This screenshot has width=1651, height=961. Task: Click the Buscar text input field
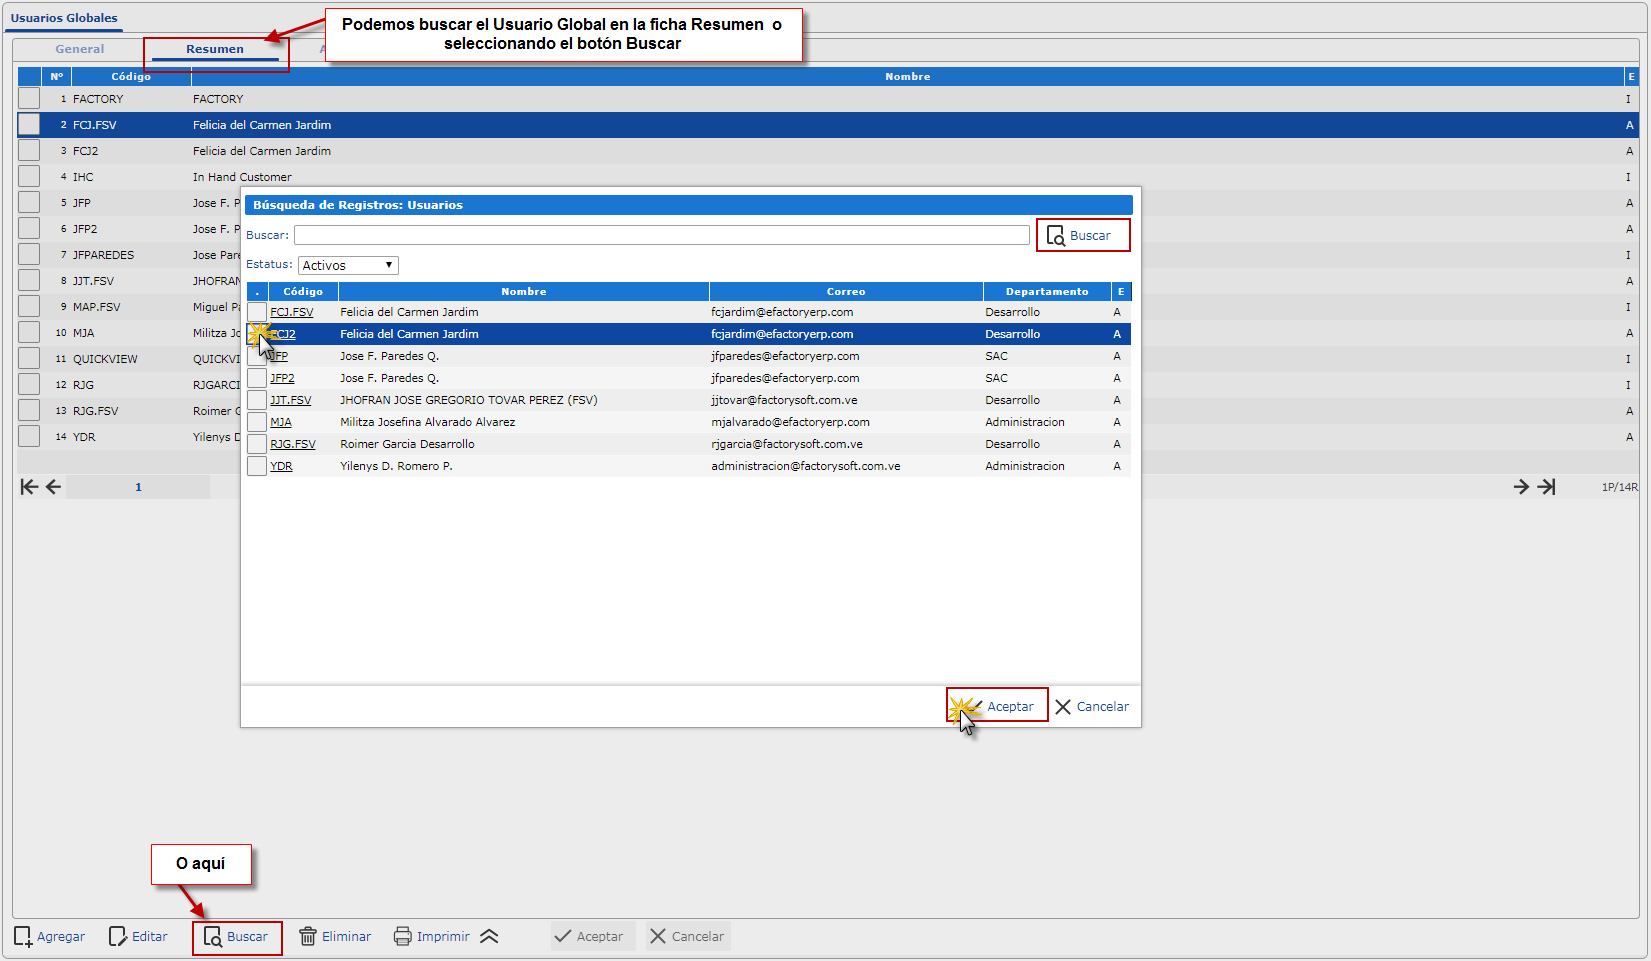661,235
